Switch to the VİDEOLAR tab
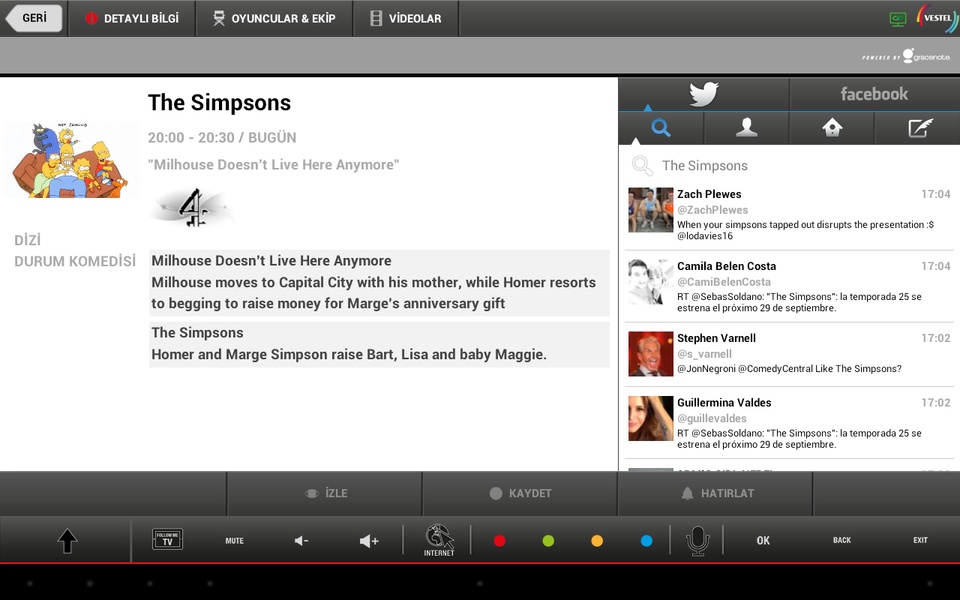 point(406,18)
